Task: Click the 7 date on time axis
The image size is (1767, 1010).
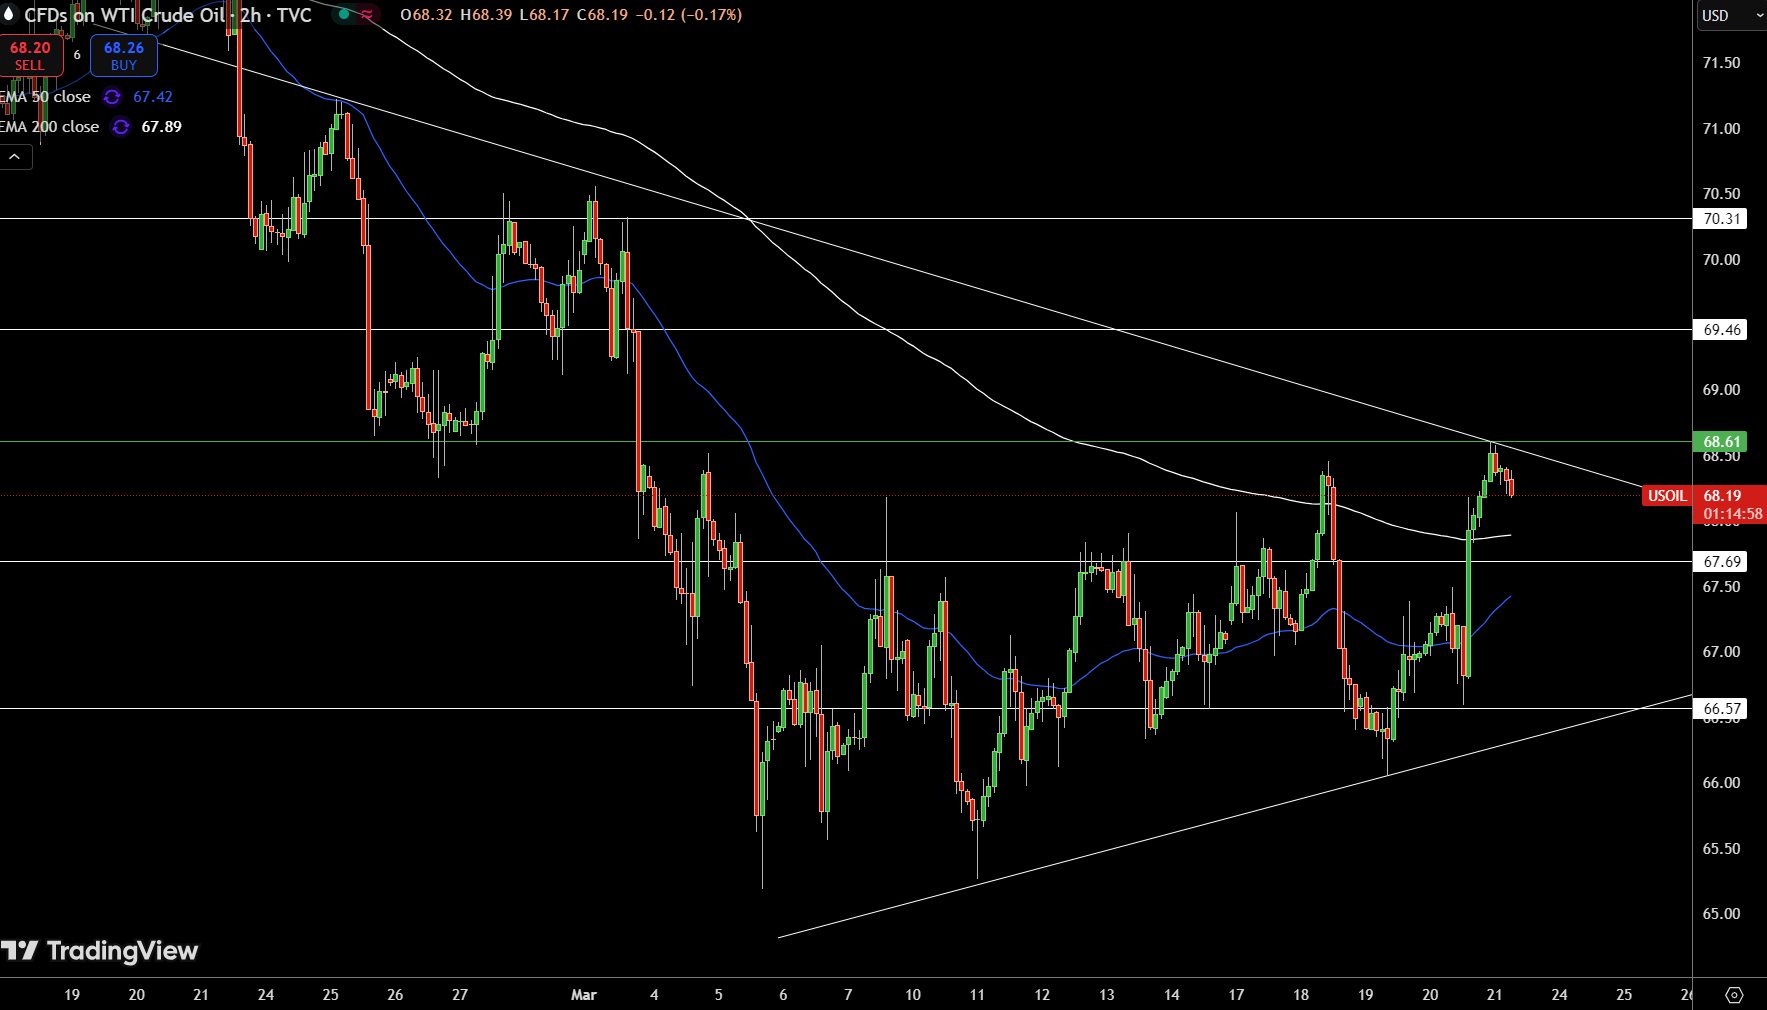Action: (848, 995)
